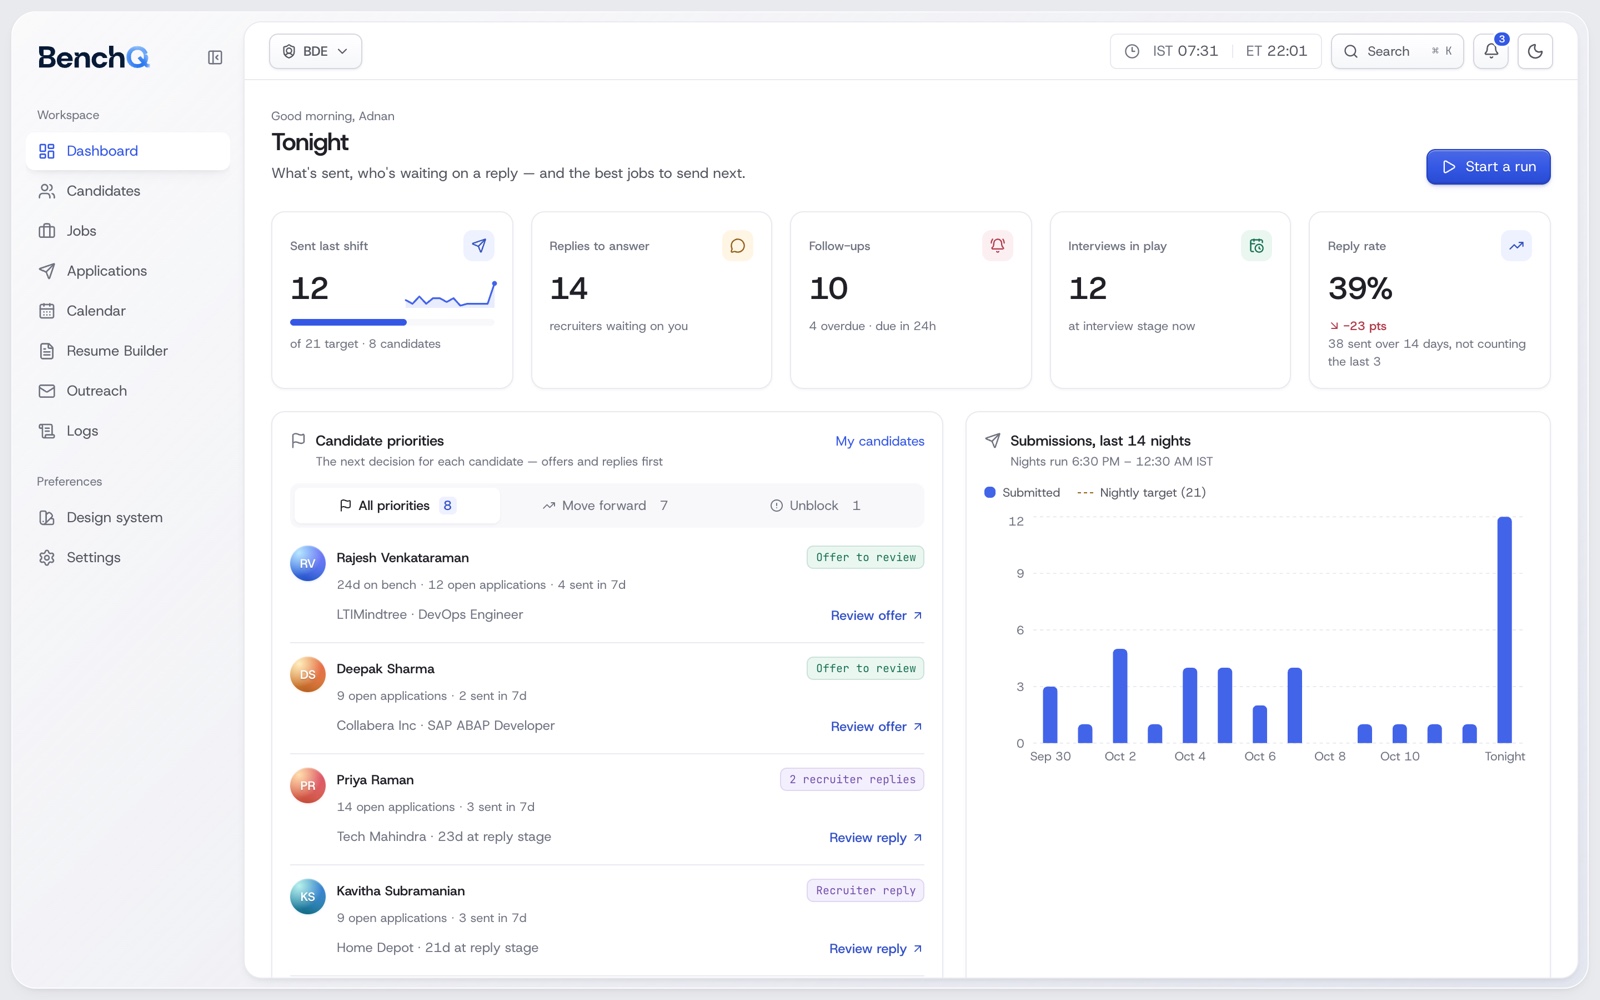
Task: Go to Candidates in sidebar
Action: [128, 191]
